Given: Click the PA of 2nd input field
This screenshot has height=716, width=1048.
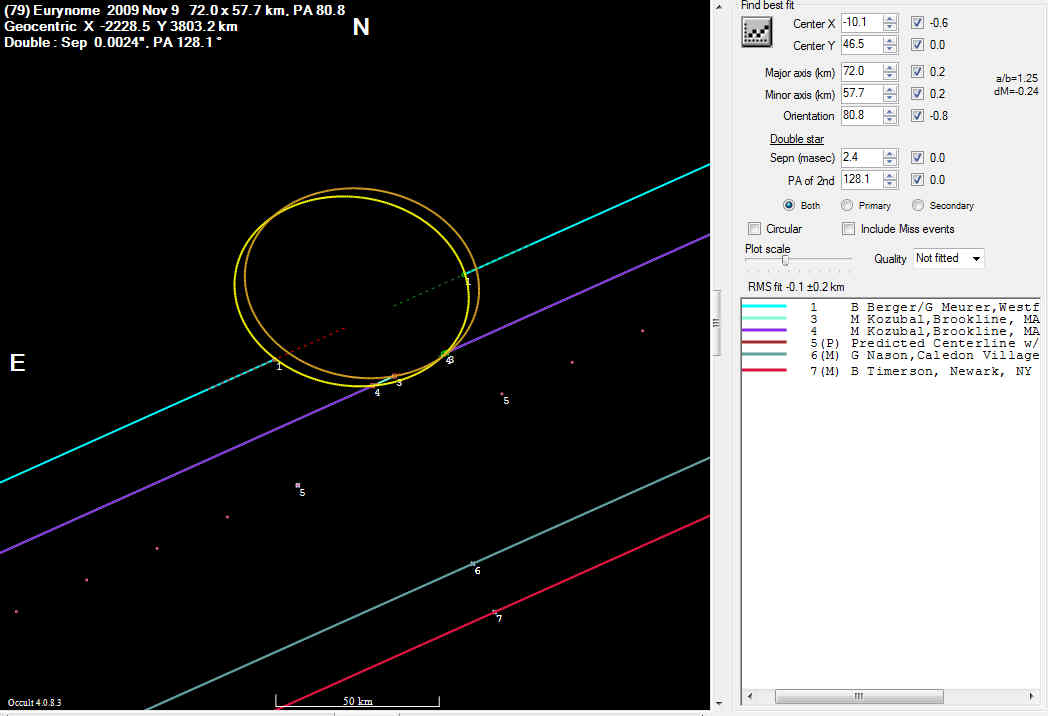Looking at the screenshot, I should [x=860, y=180].
